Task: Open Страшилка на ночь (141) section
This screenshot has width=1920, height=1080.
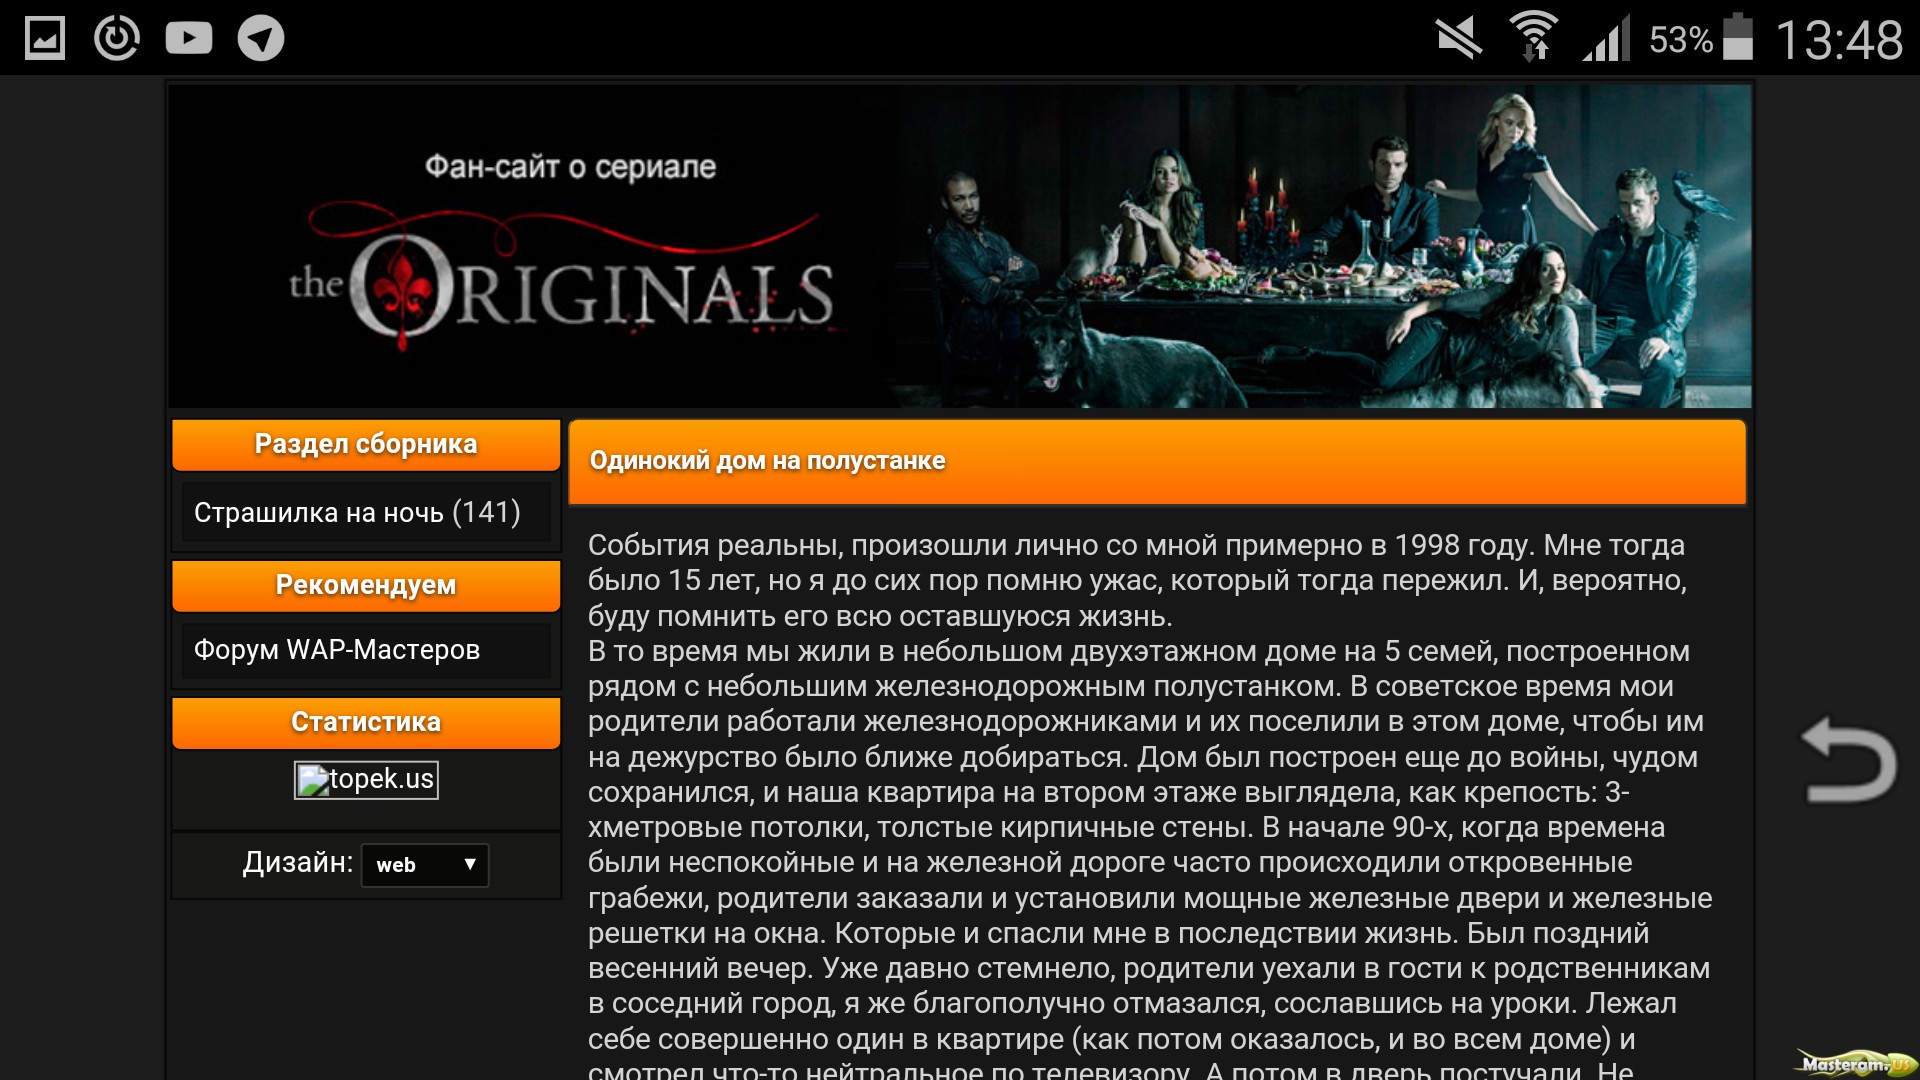Action: click(x=358, y=513)
